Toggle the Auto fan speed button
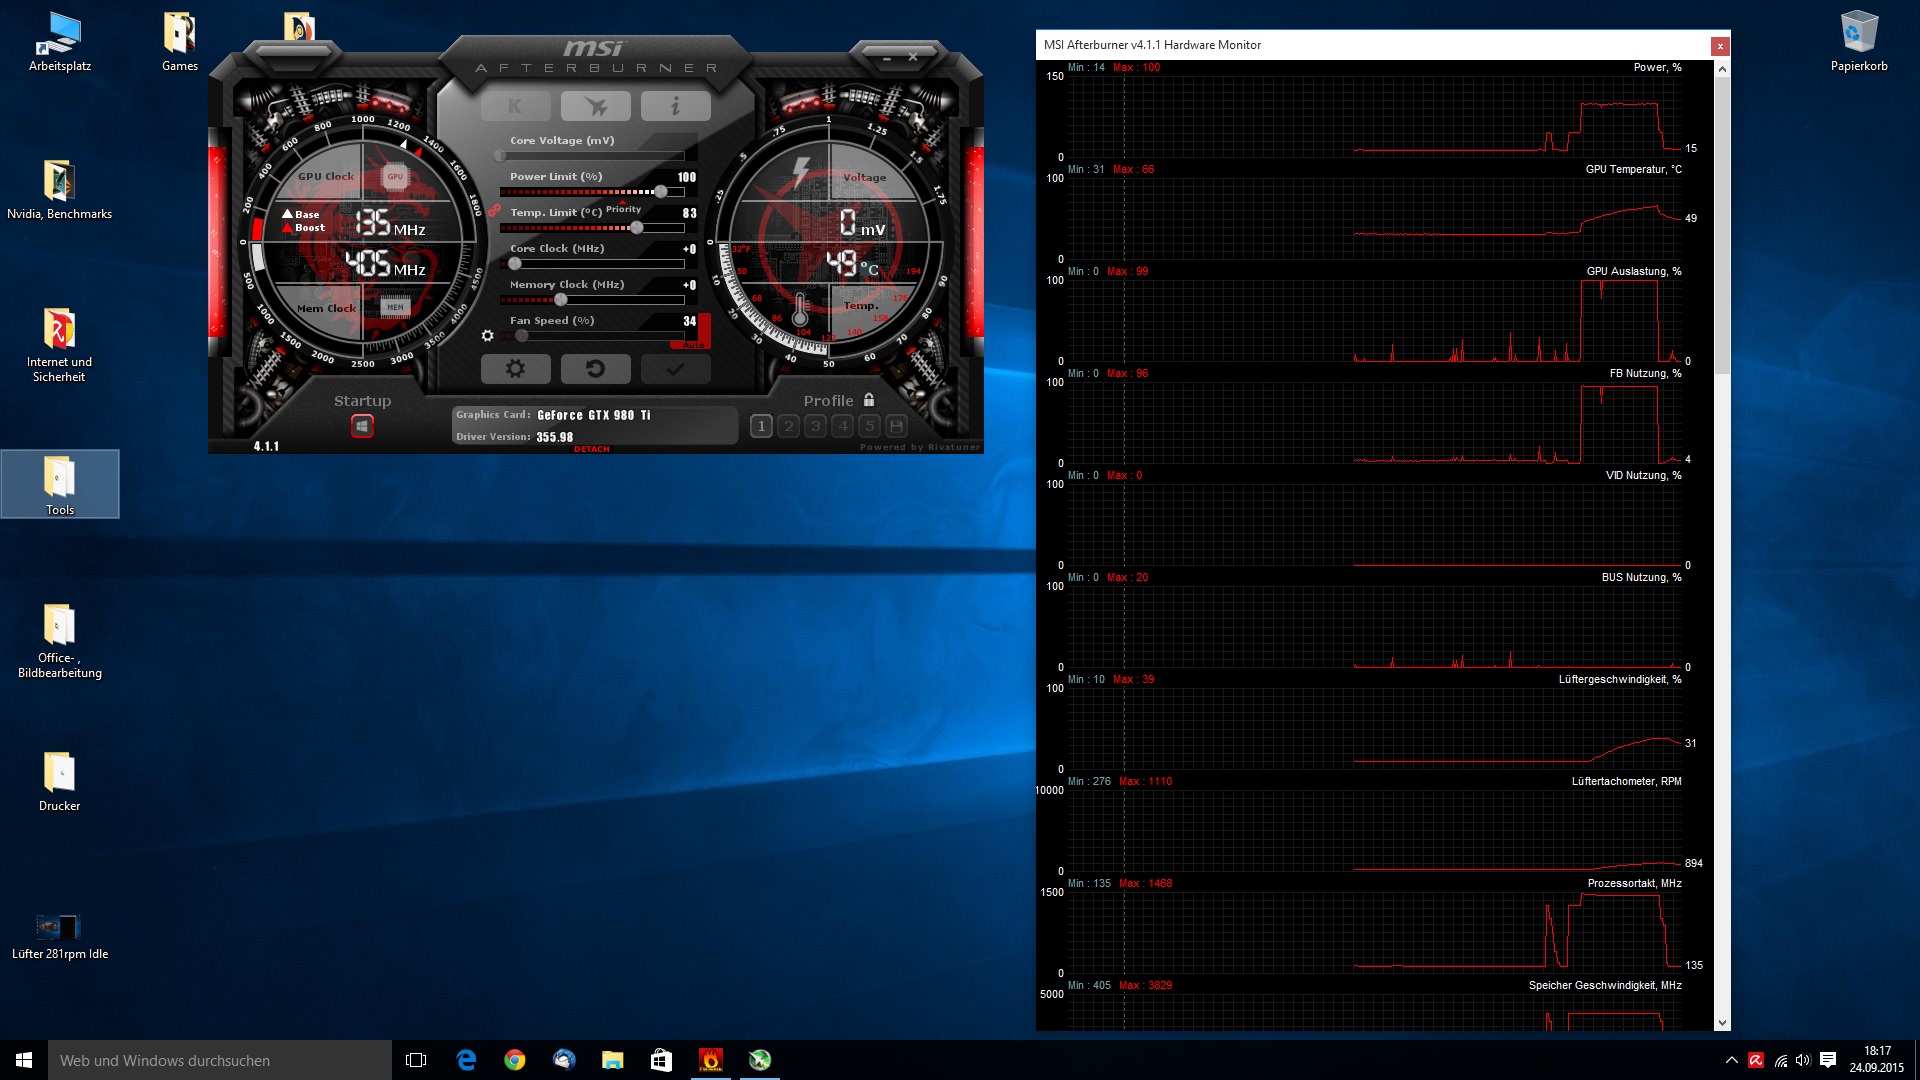 [x=693, y=345]
